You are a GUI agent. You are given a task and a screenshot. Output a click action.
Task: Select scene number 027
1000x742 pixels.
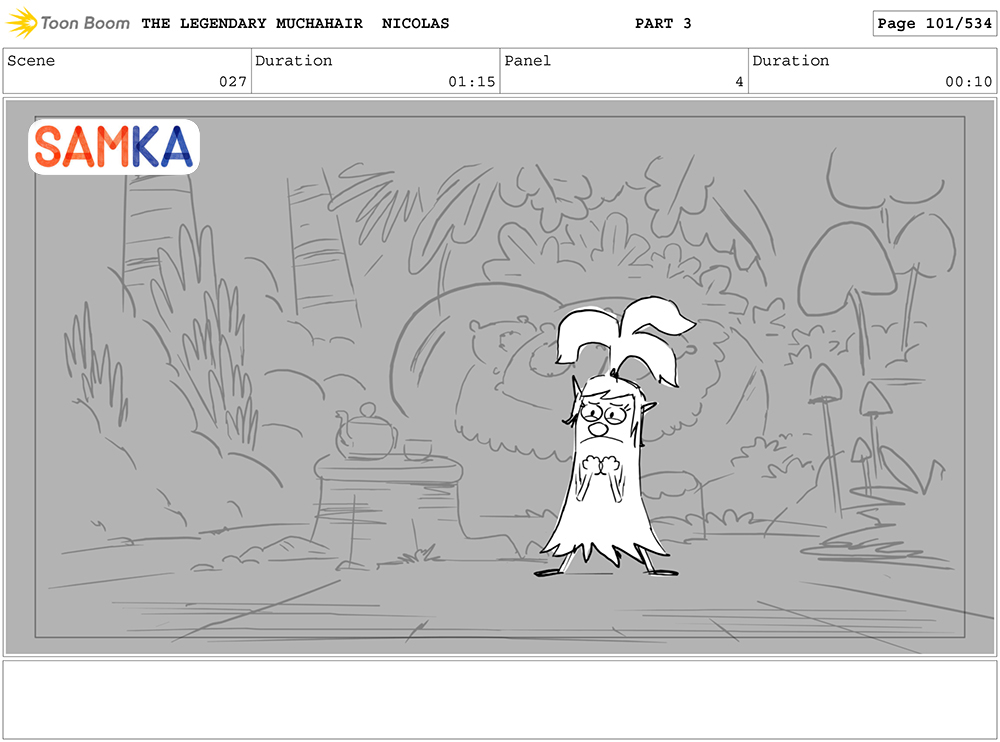[233, 82]
